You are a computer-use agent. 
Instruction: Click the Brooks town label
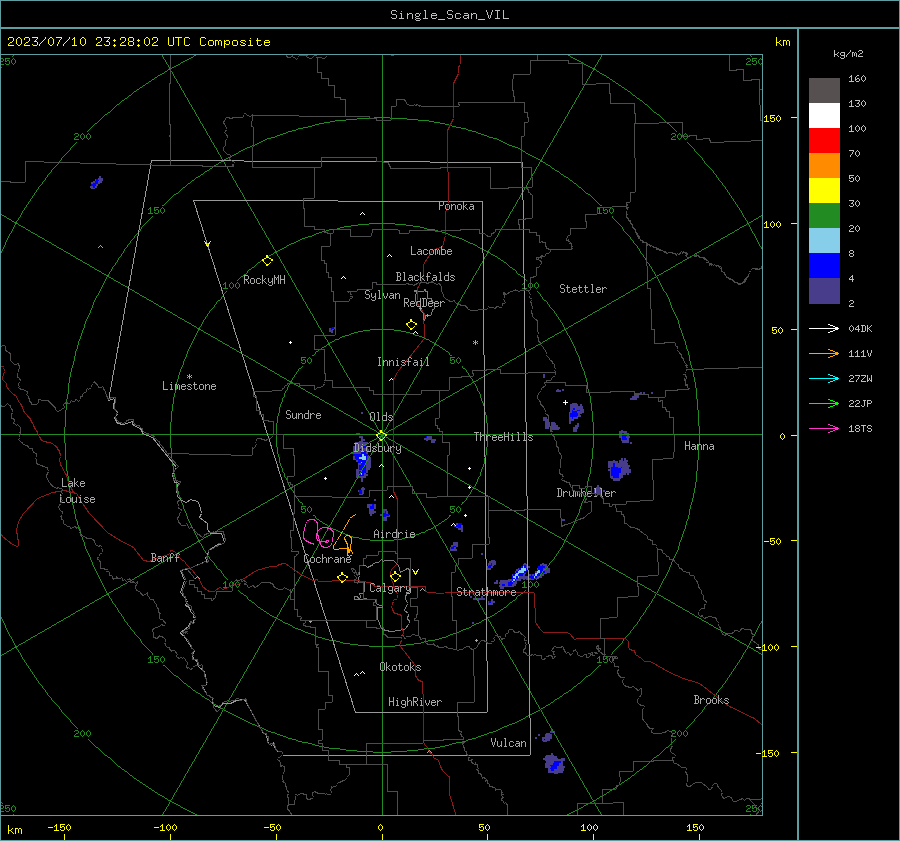711,700
